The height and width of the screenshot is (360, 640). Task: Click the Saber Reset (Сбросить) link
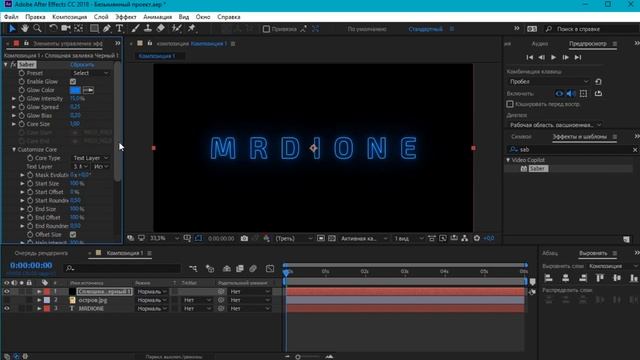[82, 64]
